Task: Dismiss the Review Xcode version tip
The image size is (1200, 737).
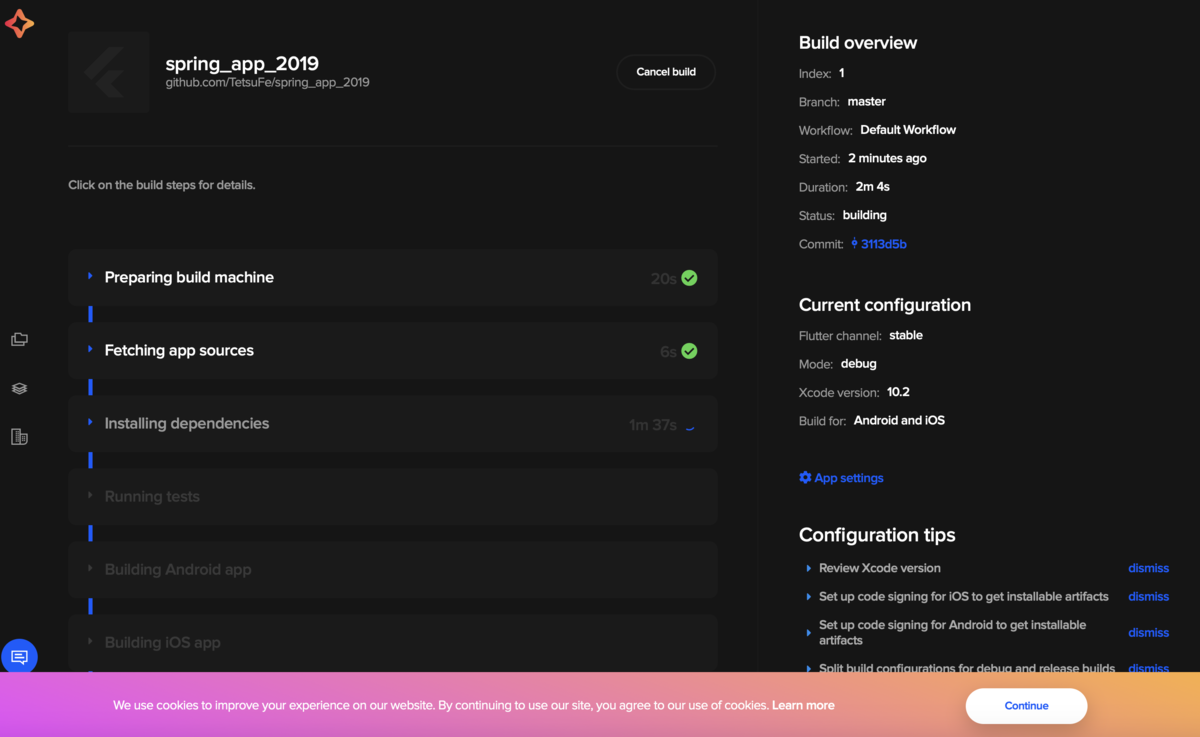Action: coord(1148,567)
